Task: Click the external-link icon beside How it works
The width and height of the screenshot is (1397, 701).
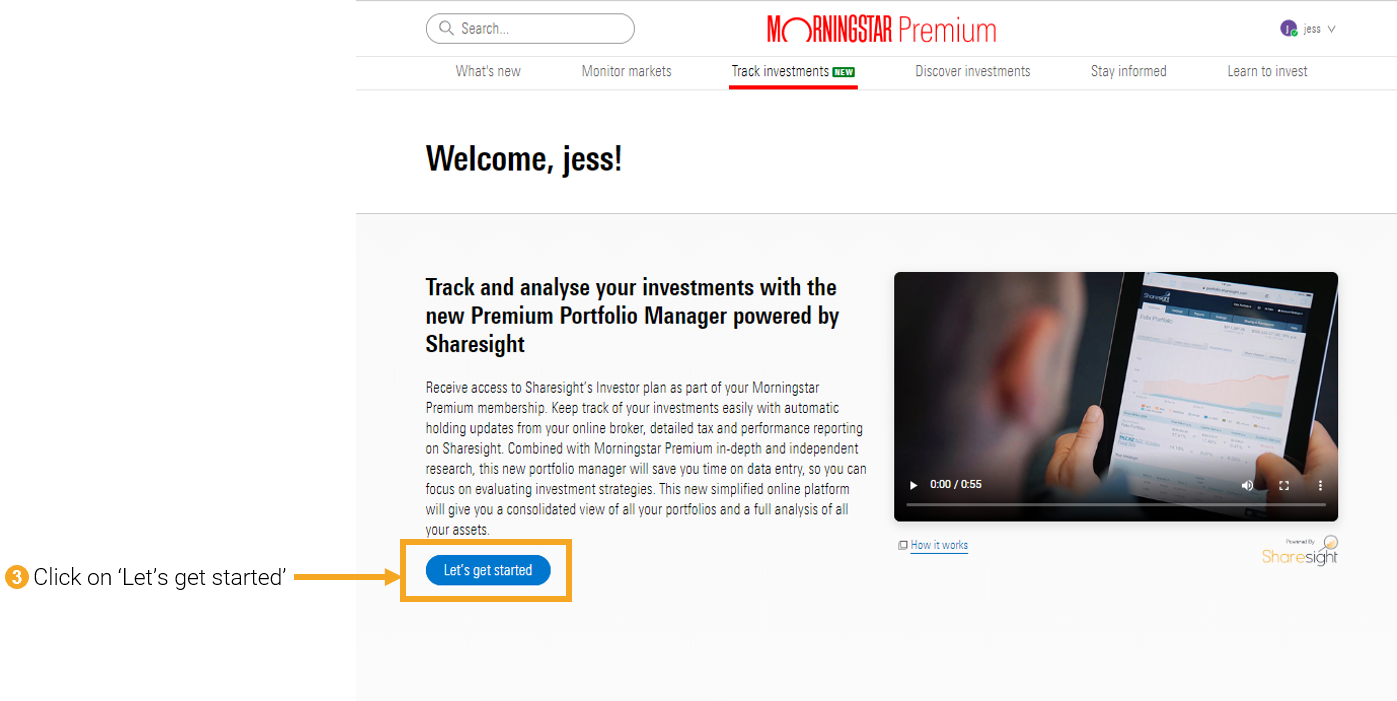Action: point(903,545)
